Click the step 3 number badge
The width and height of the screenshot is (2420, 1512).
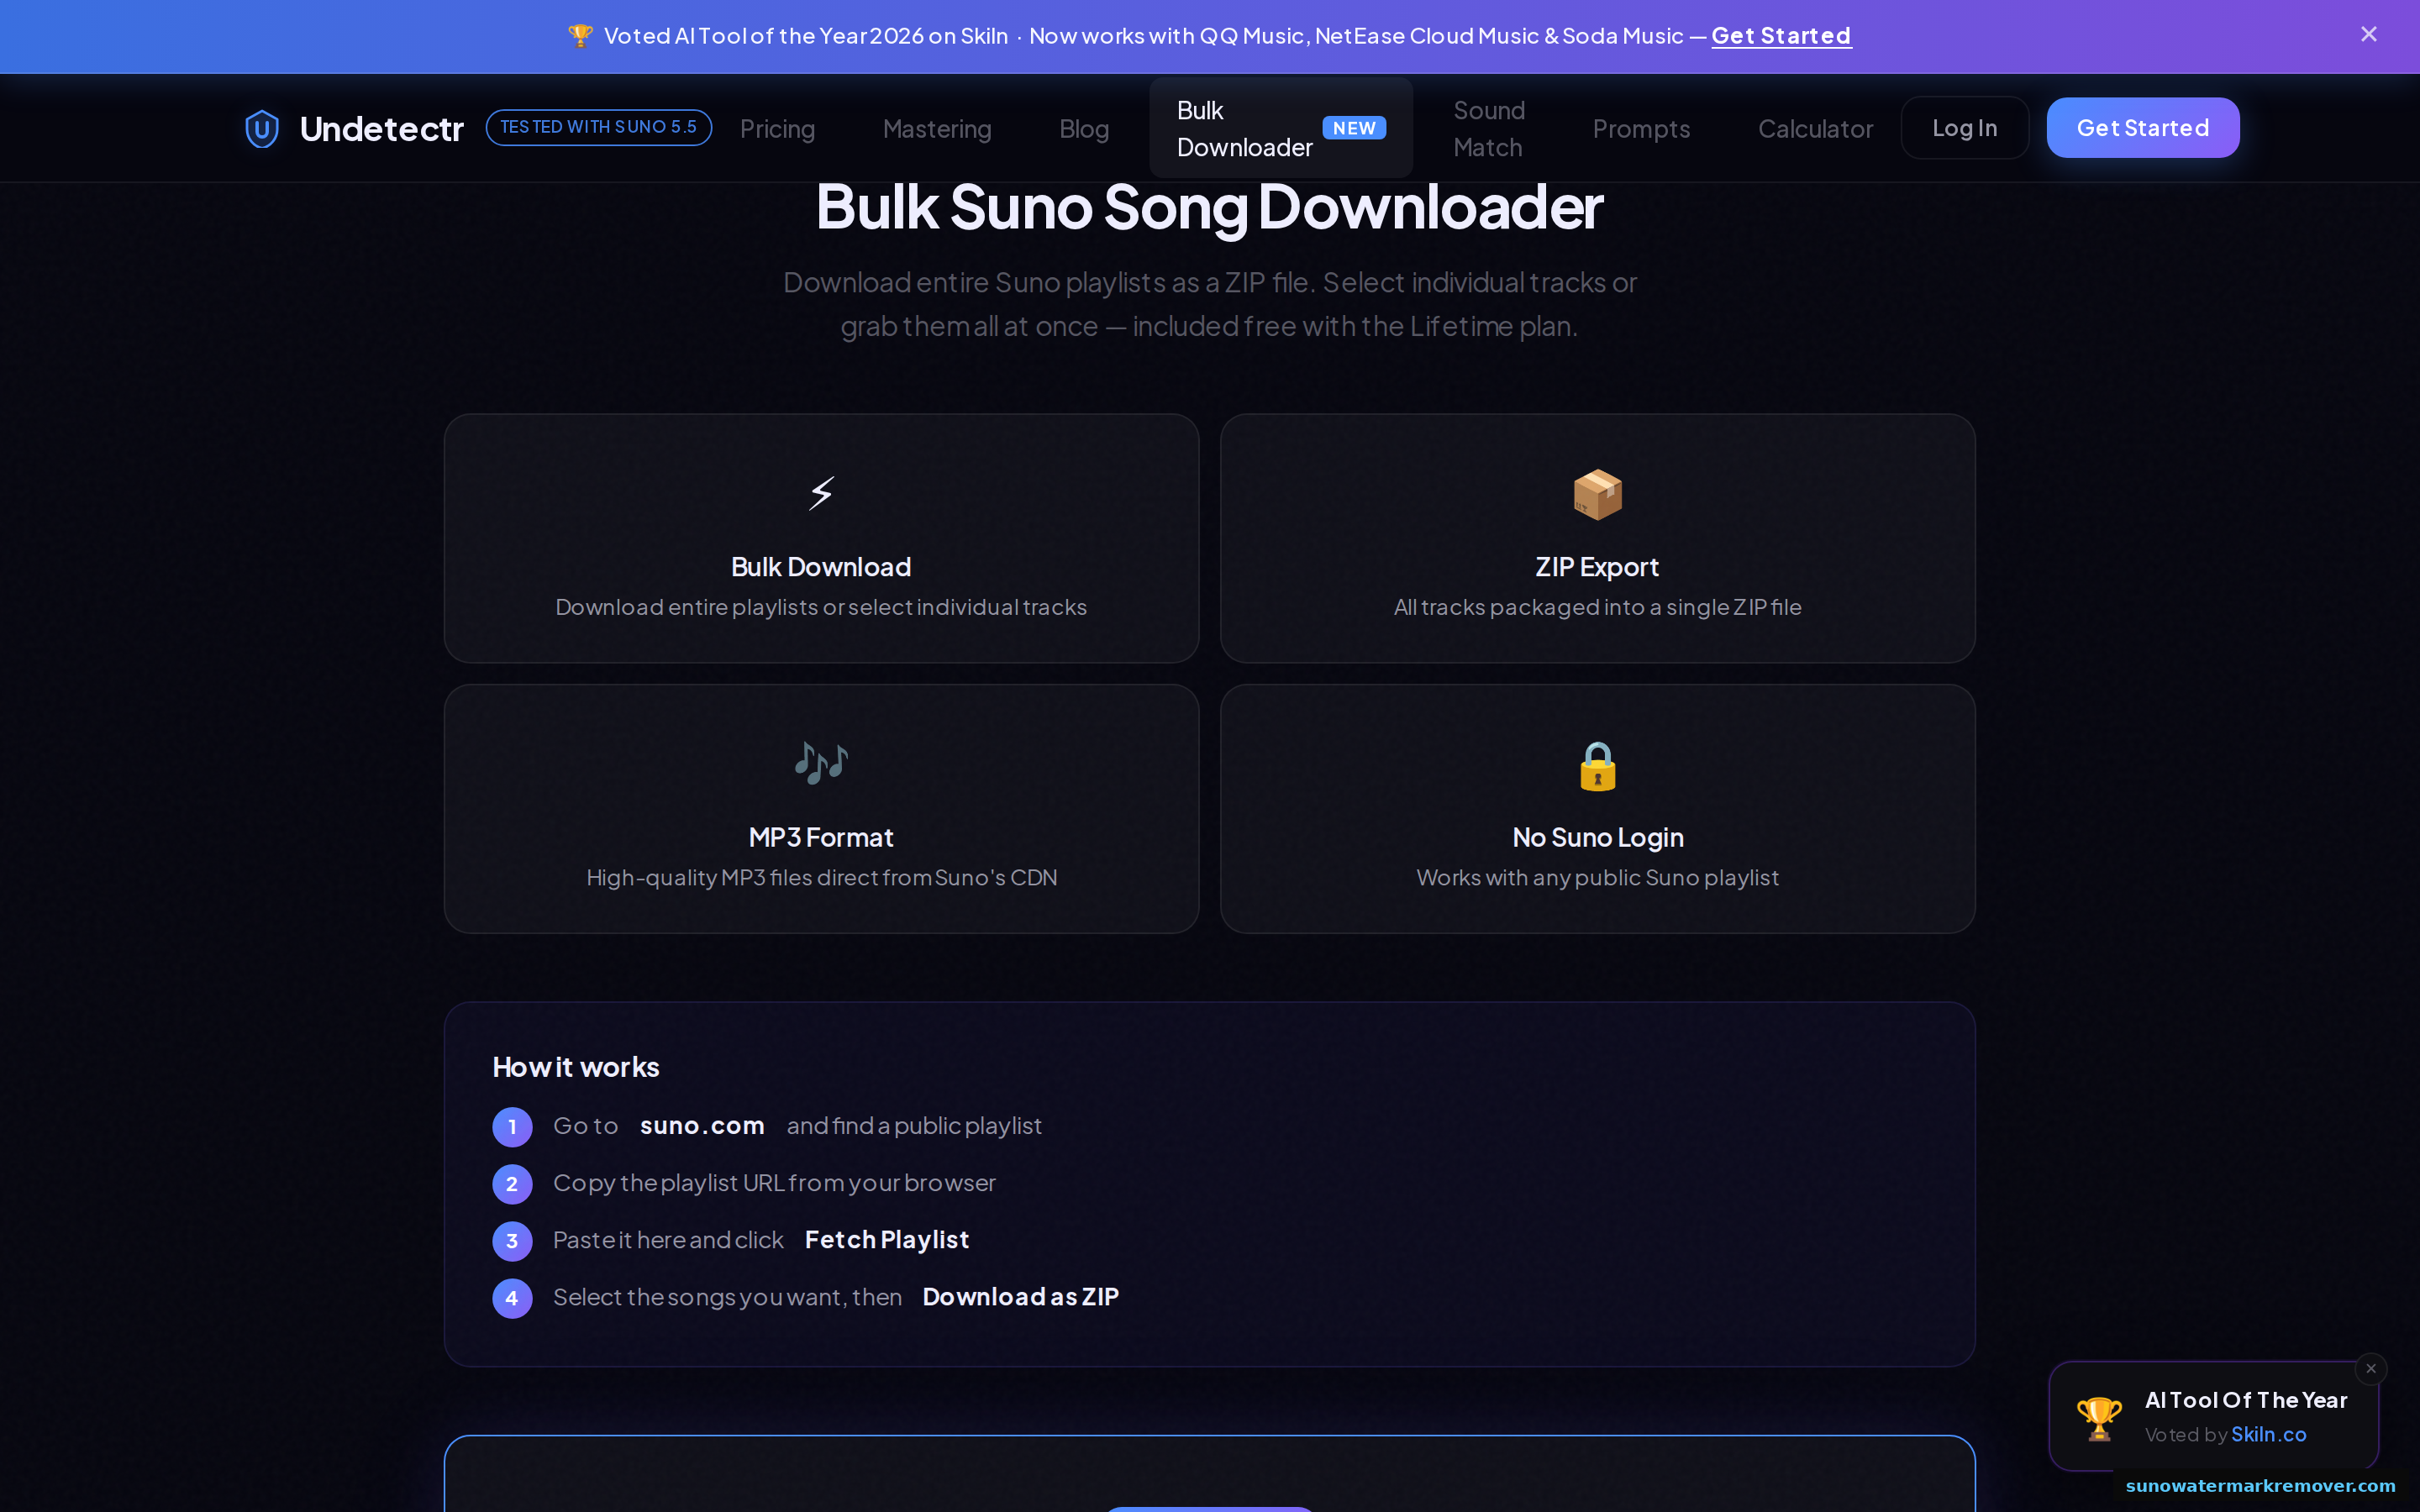click(x=512, y=1241)
